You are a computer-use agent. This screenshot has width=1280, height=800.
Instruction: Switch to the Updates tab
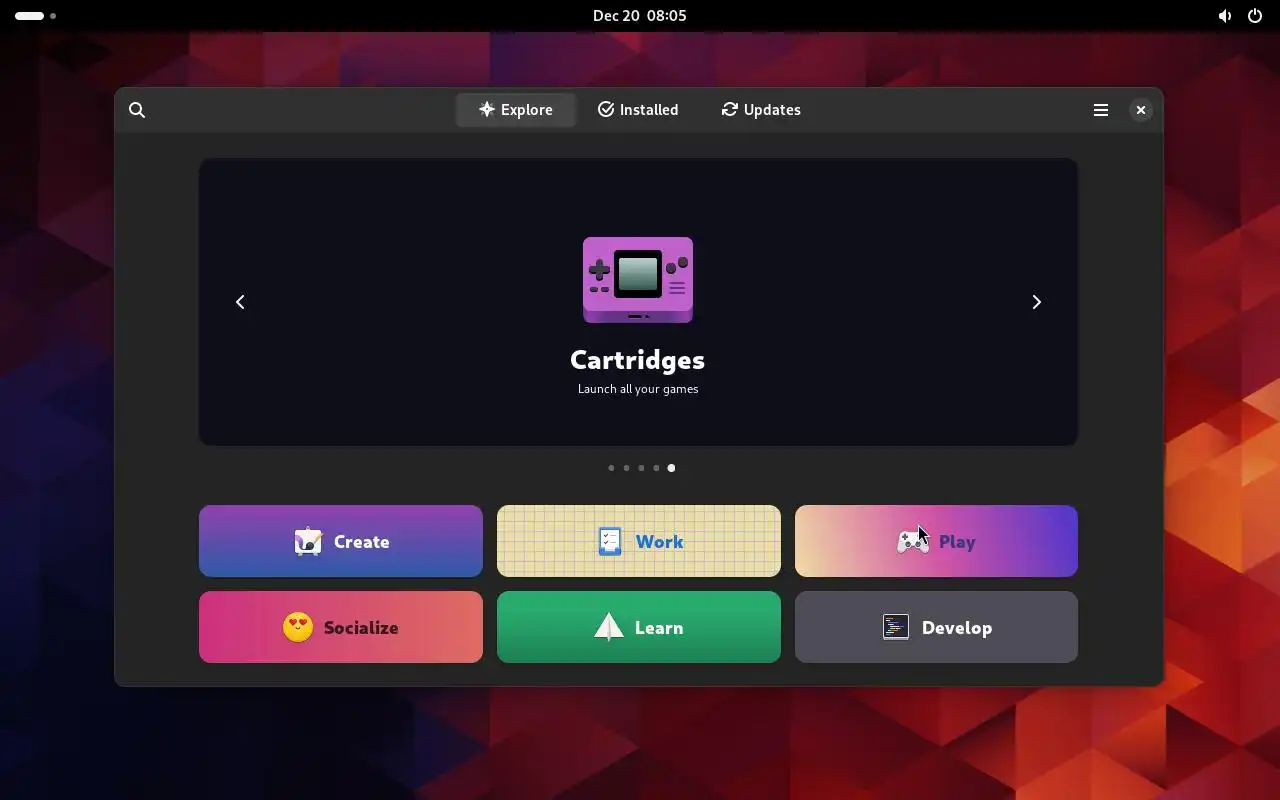point(761,110)
